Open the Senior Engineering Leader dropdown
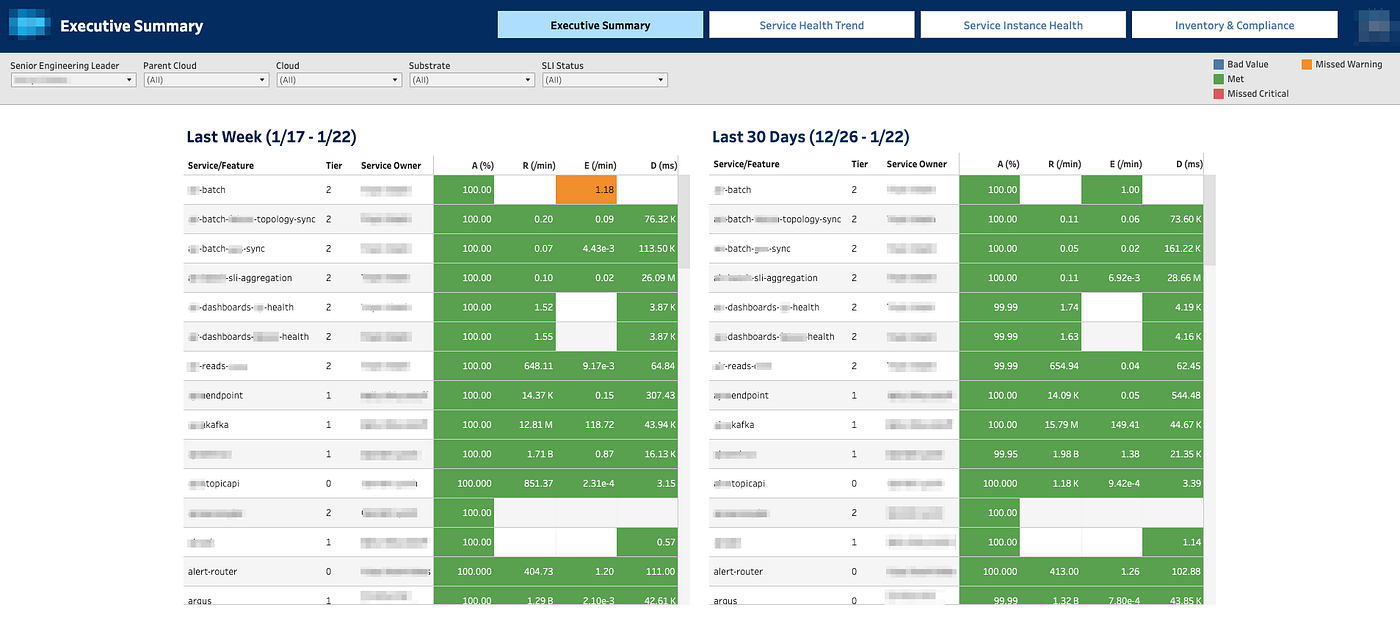The image size is (1400, 626). pos(73,80)
